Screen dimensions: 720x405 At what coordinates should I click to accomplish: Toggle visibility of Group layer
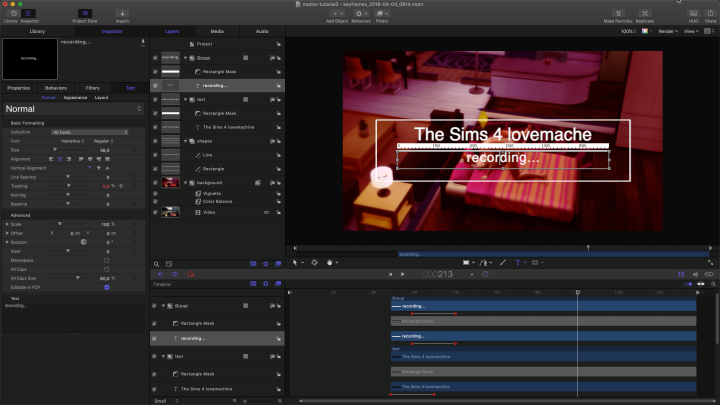click(x=155, y=58)
